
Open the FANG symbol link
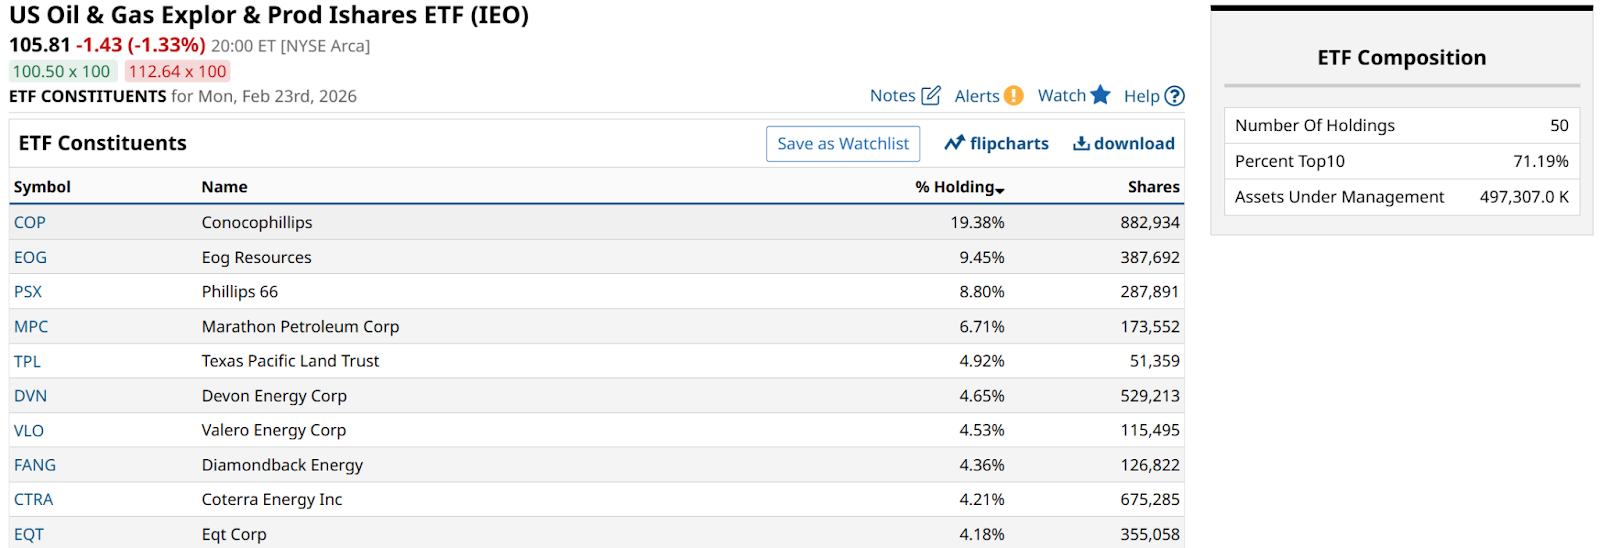click(x=35, y=465)
